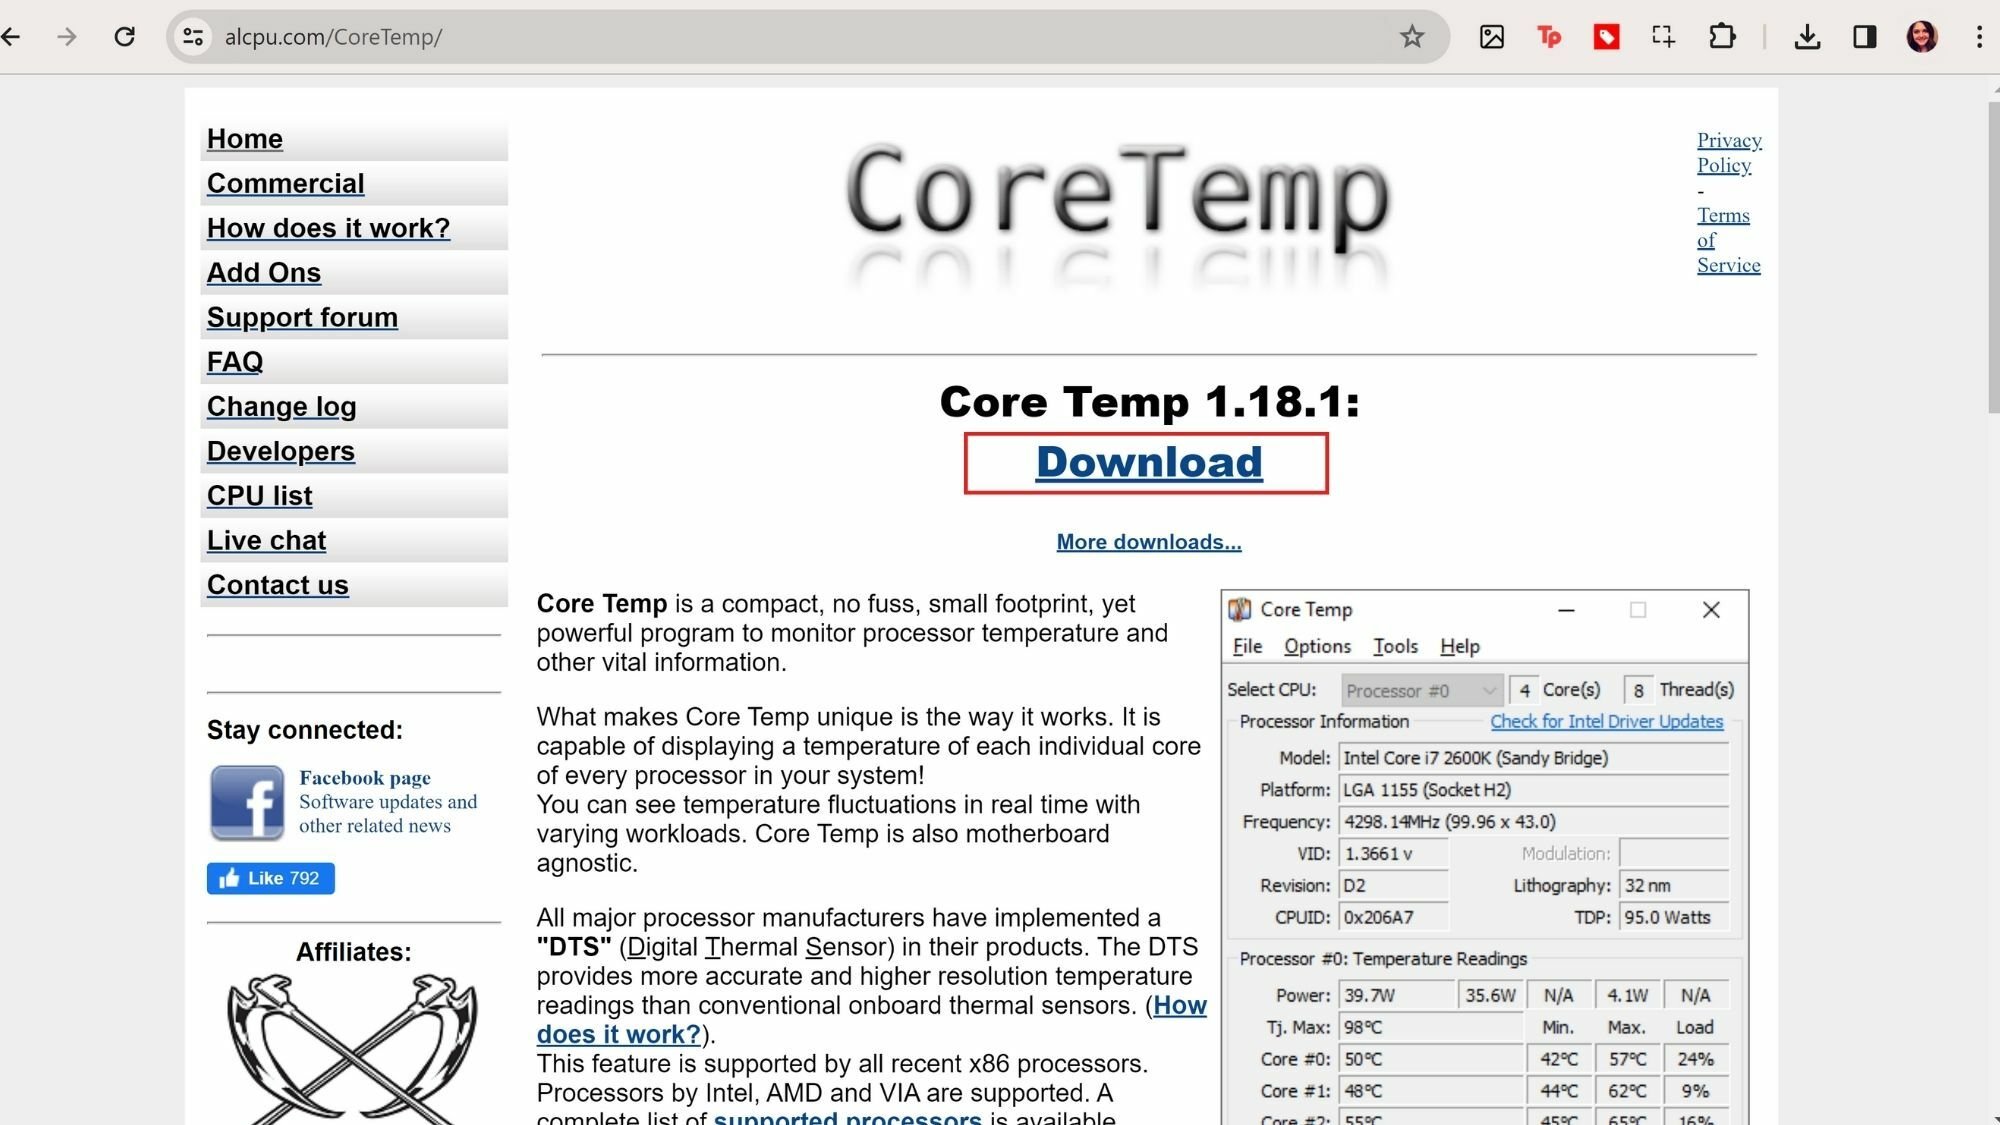Image resolution: width=2000 pixels, height=1125 pixels.
Task: Click inside the browser address bar
Action: point(700,37)
